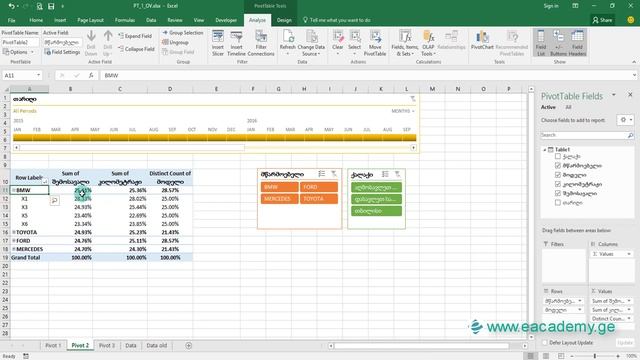Open the Design ribbon tab
This screenshot has width=640, height=360.
tap(284, 20)
